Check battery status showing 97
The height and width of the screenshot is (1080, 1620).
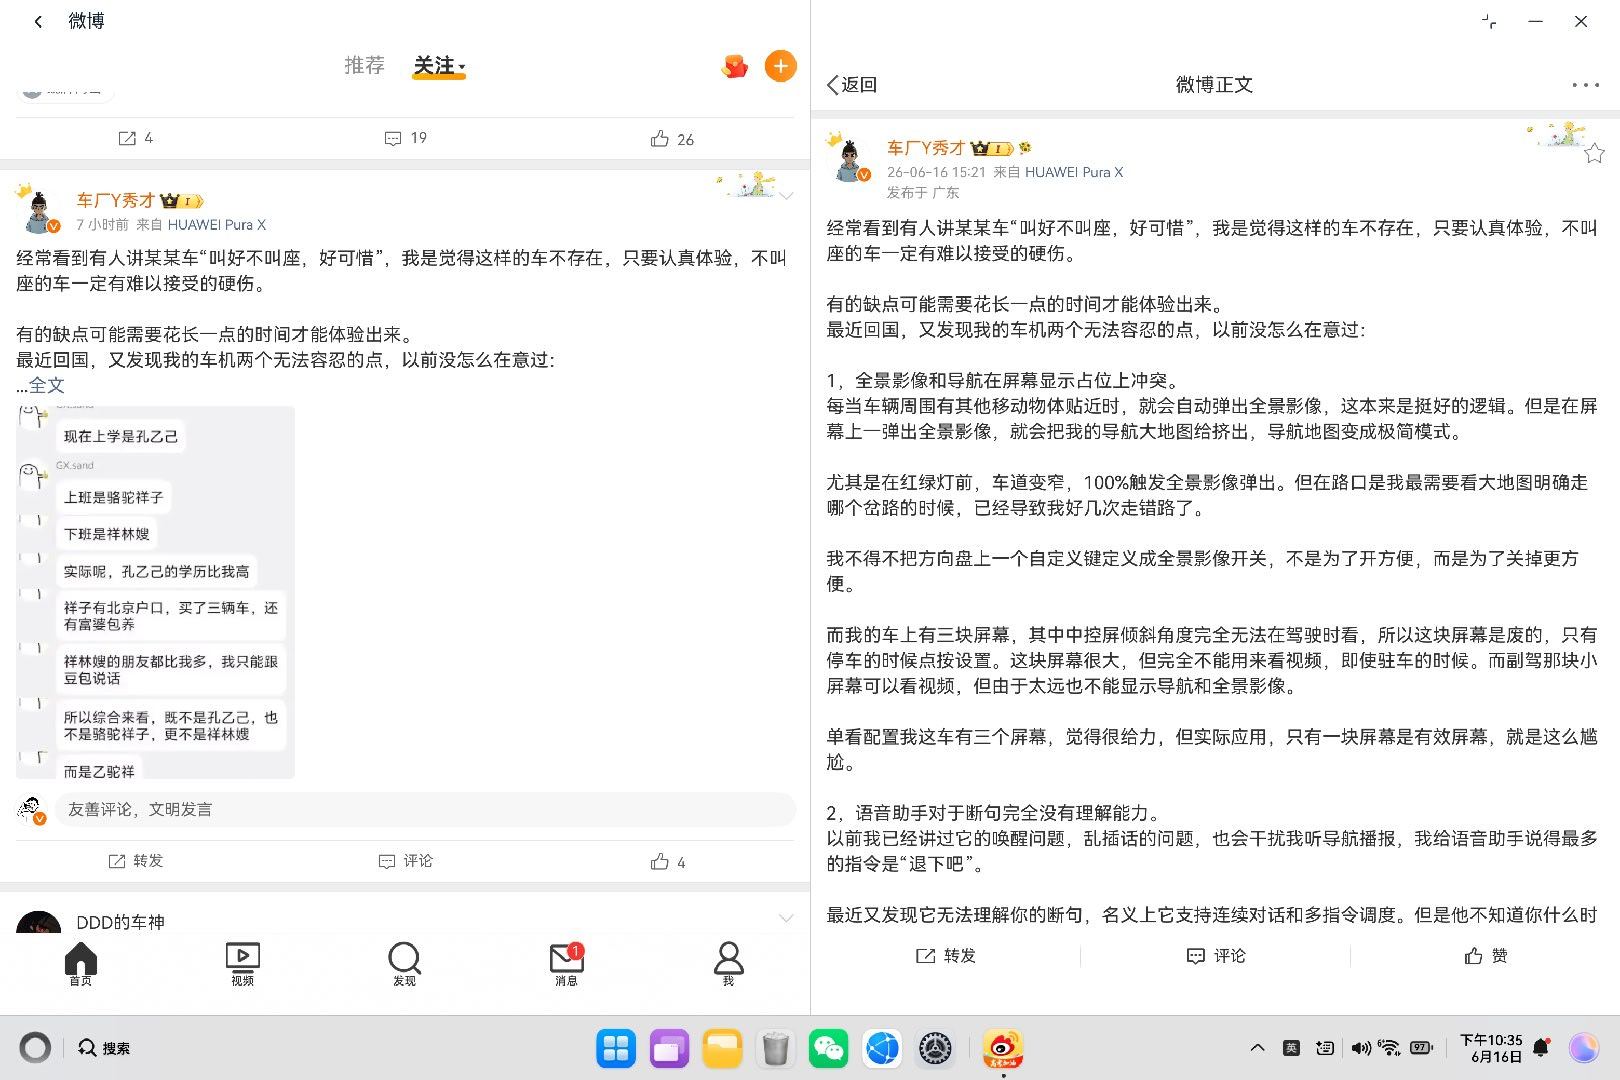1421,1048
